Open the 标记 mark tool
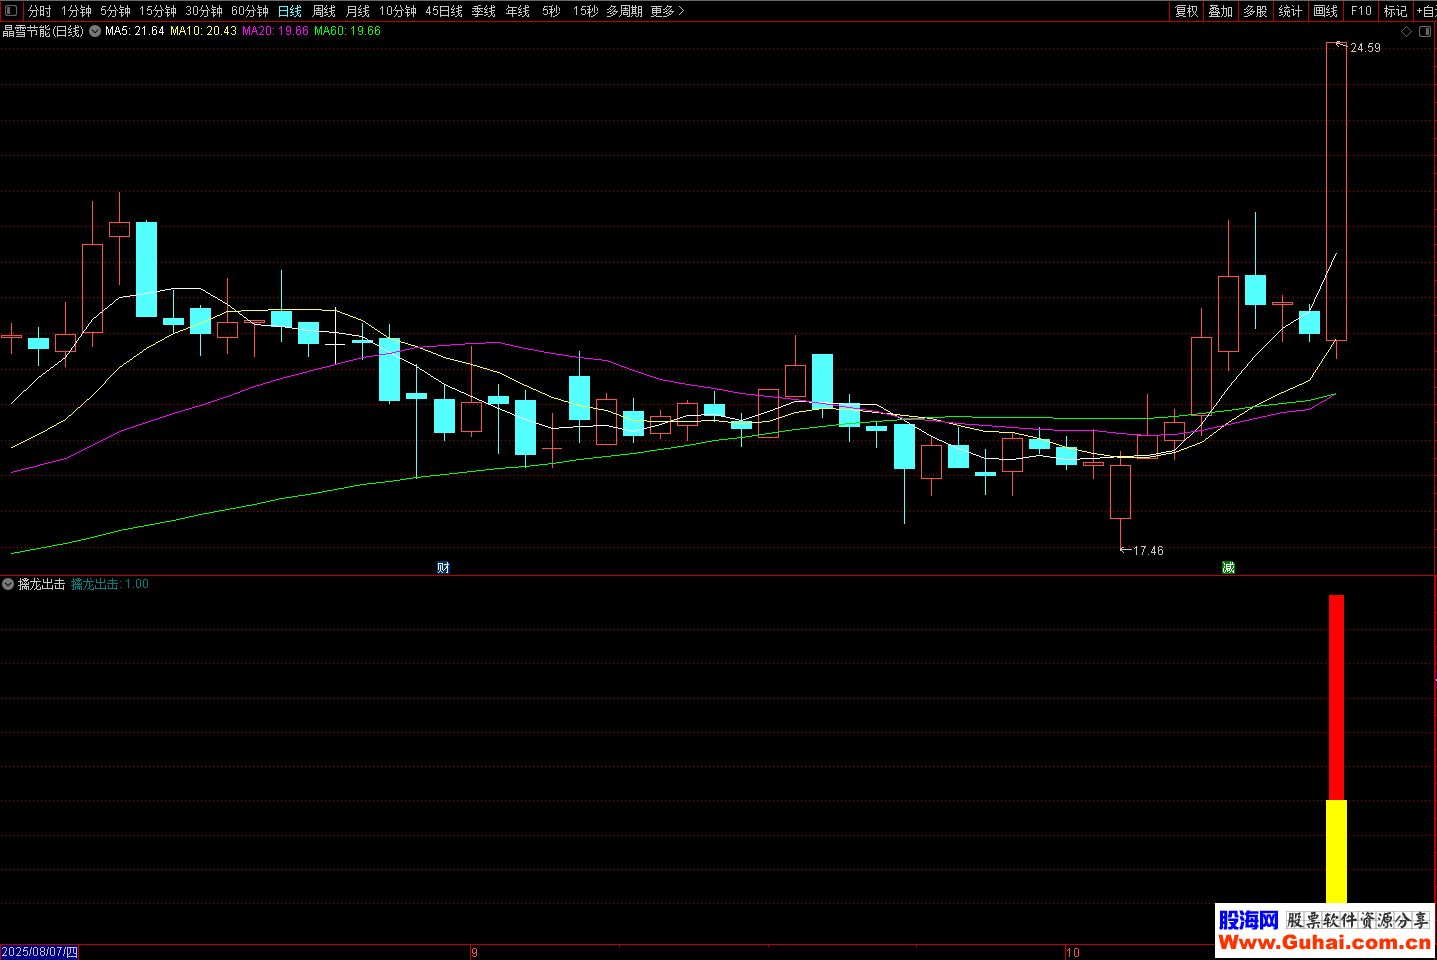 1395,11
